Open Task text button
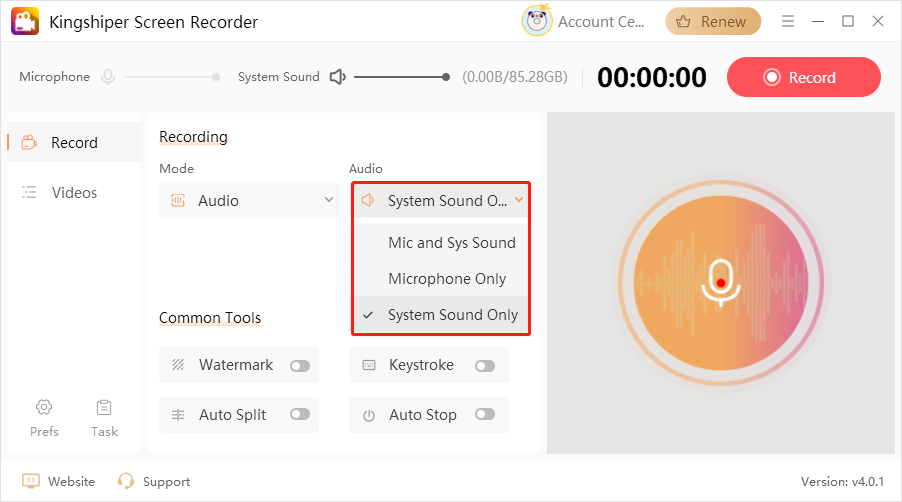 tap(104, 431)
